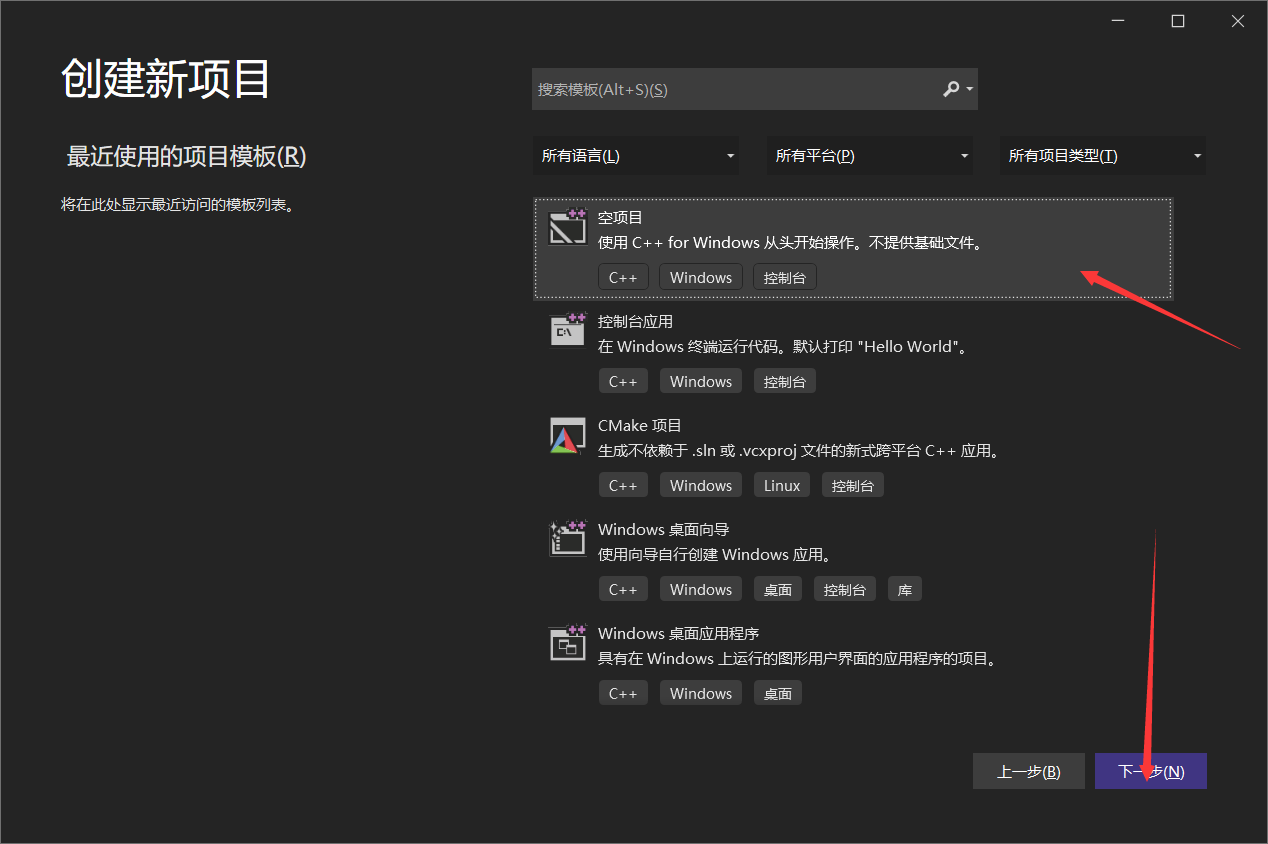Maximize the Create New Project (创建新项目) window
The height and width of the screenshot is (844, 1268).
(x=1178, y=21)
